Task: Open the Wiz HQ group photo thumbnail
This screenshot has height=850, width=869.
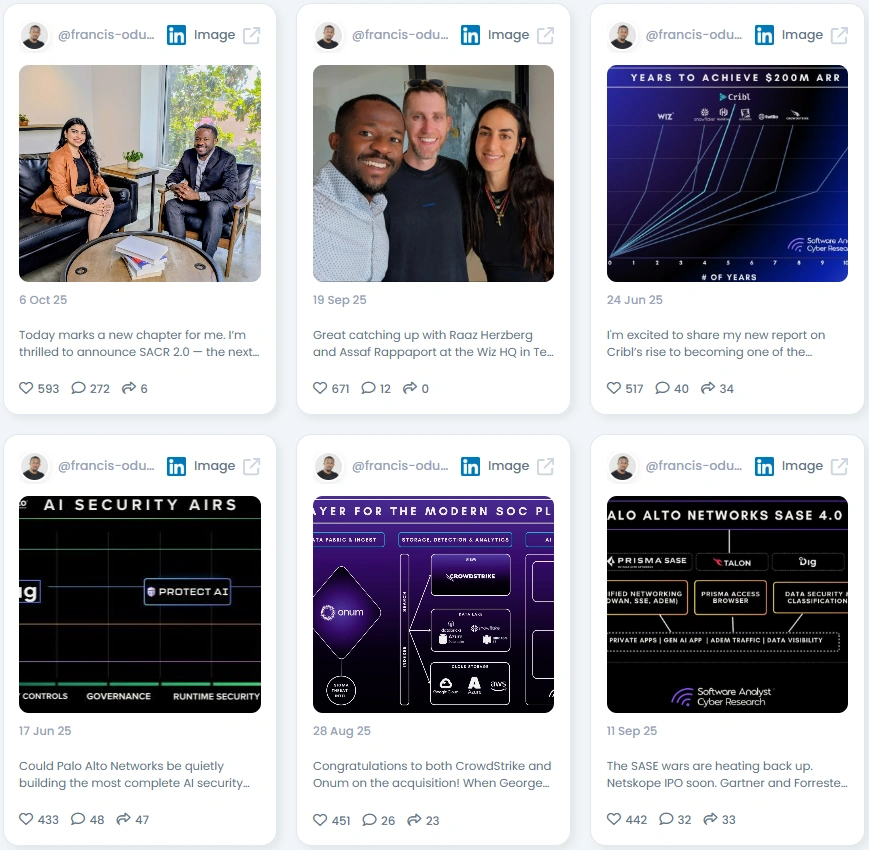Action: [433, 173]
